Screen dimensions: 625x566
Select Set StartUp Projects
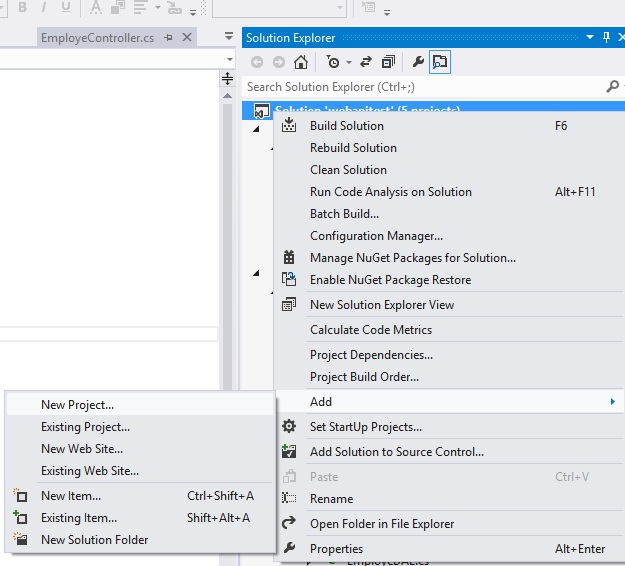[450, 426]
